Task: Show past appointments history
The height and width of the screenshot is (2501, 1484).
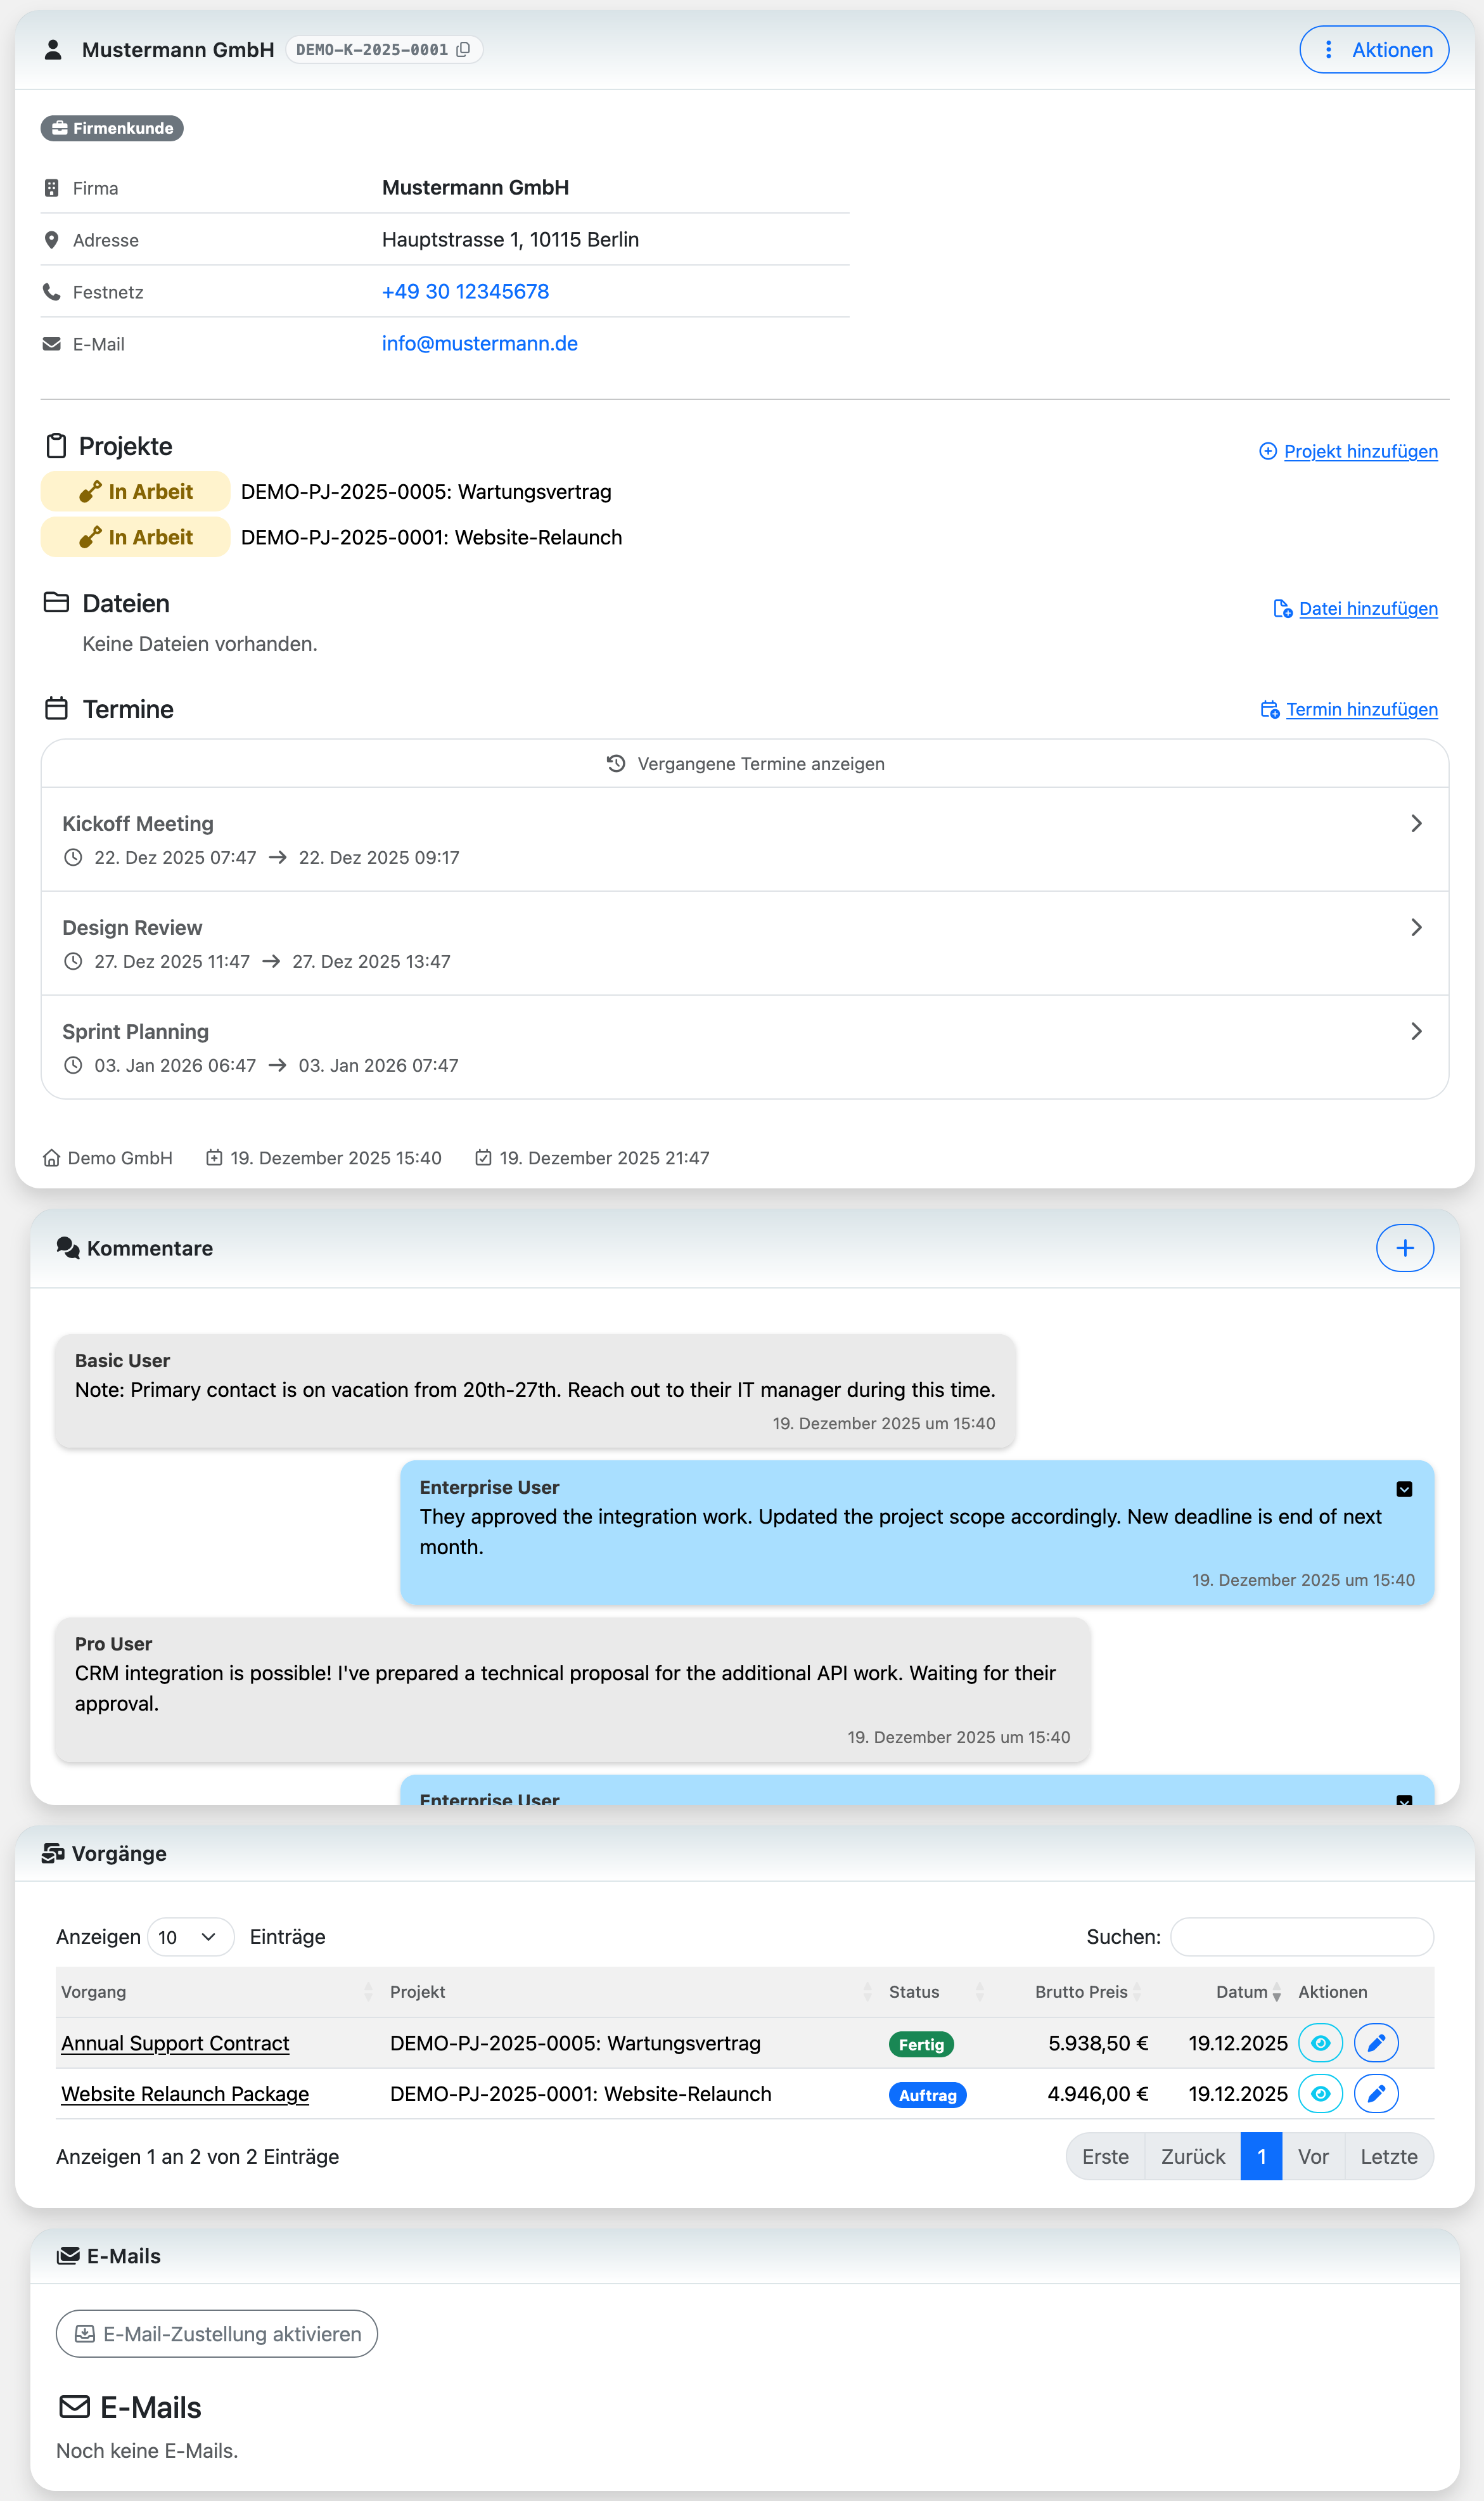Action: pos(745,764)
